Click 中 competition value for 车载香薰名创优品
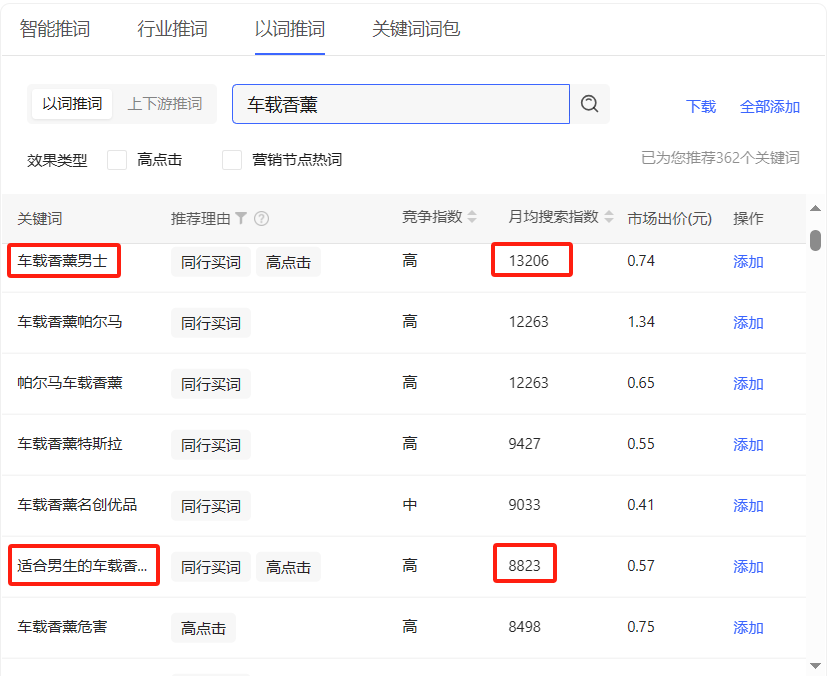Screen dimensions: 829x676 [410, 505]
